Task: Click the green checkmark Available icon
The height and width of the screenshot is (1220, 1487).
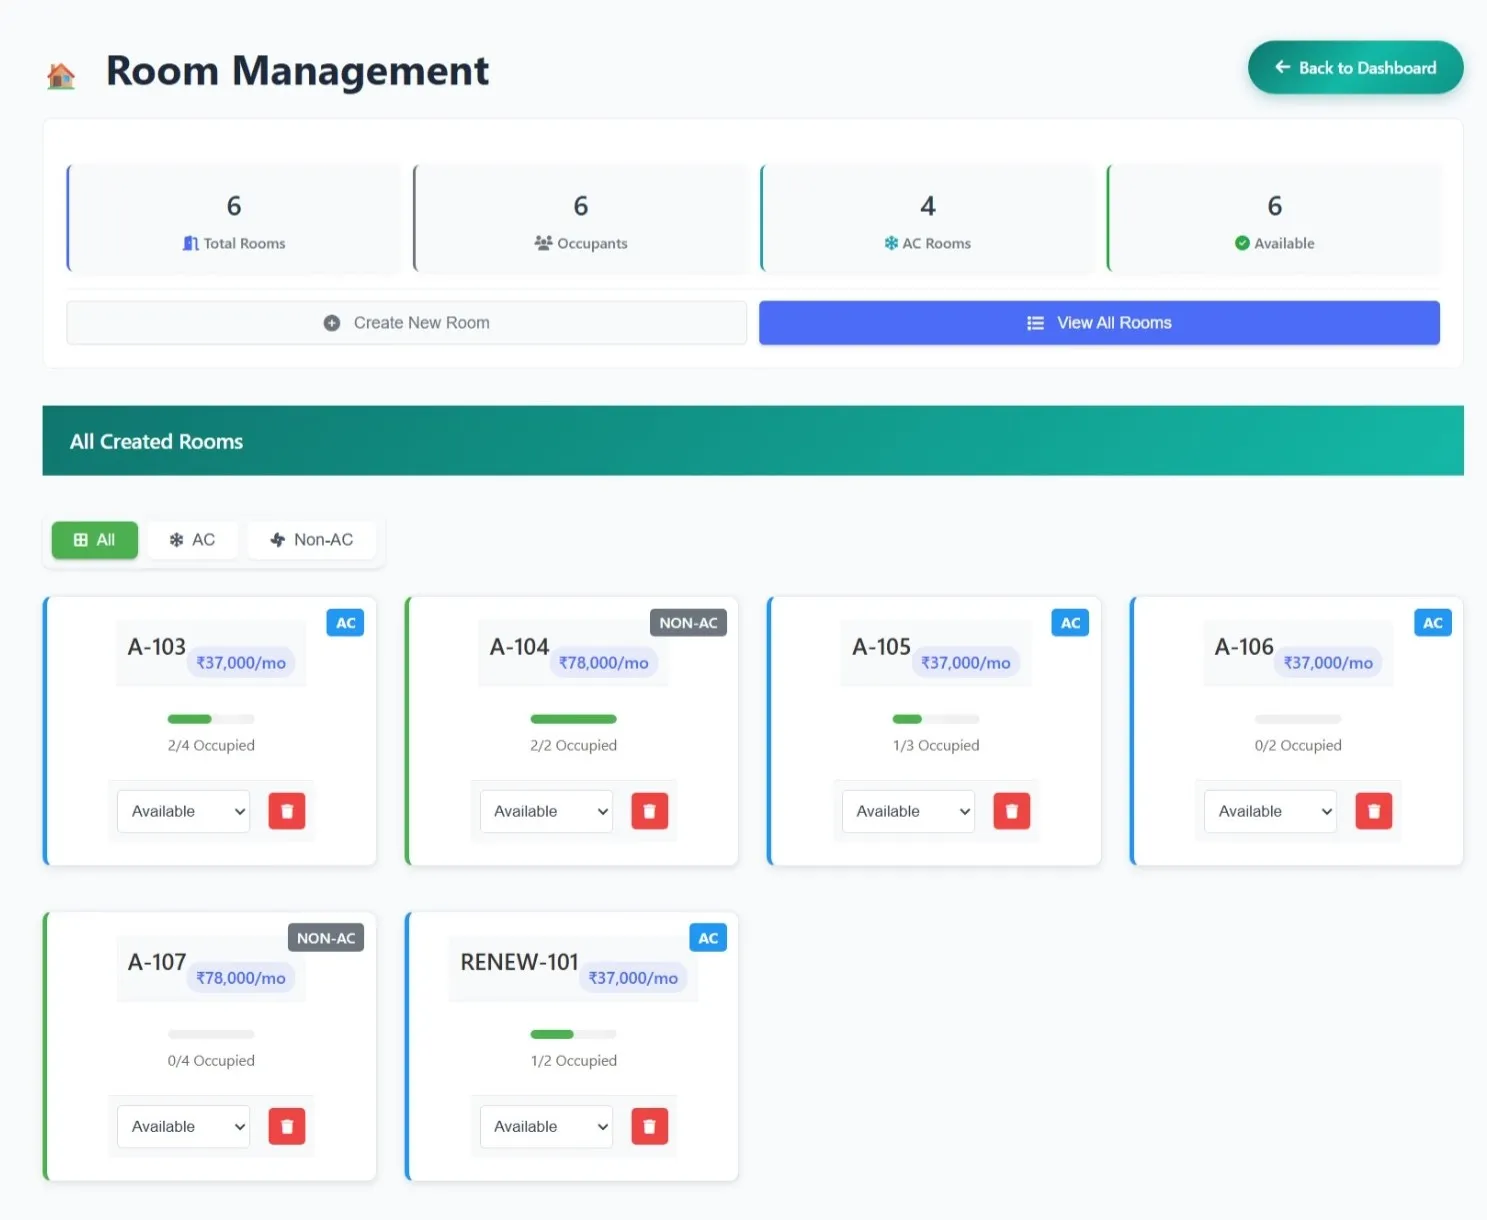Action: coord(1241,243)
